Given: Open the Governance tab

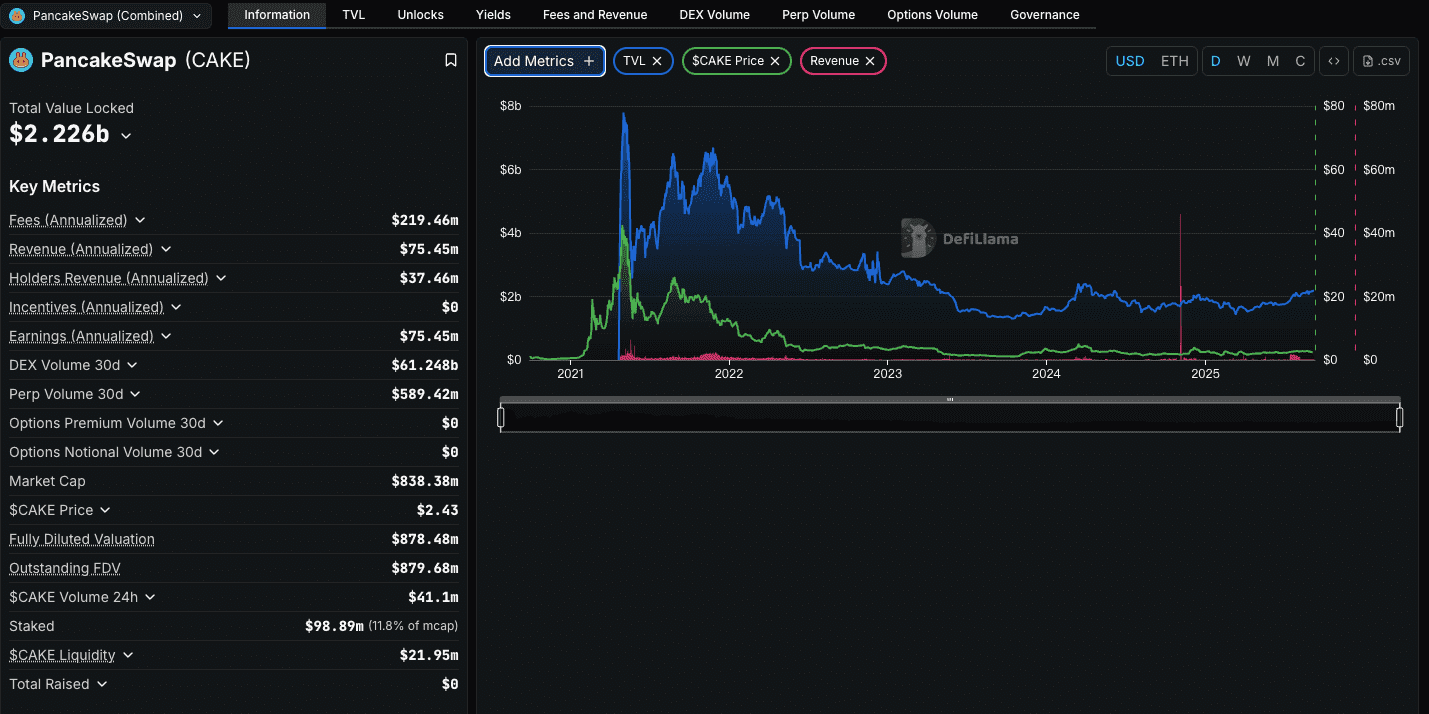Looking at the screenshot, I should [1045, 15].
